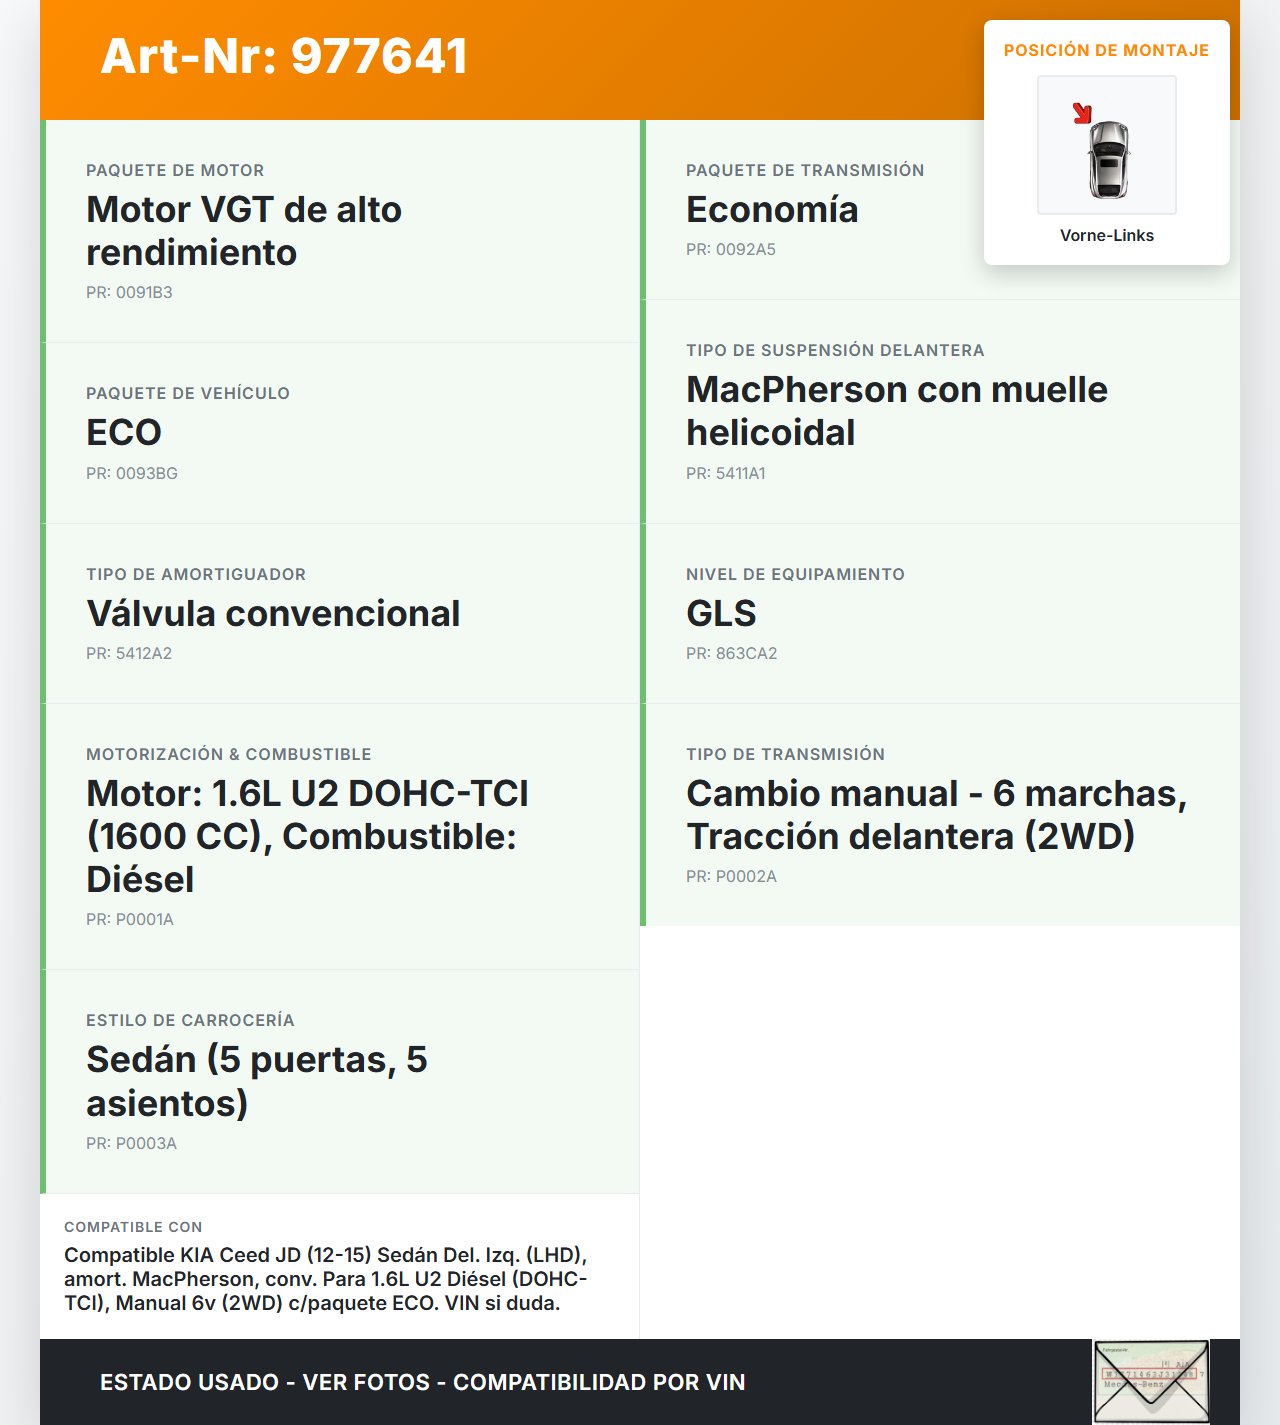Select the Sedán (5 puertas, 5 asientos) entry
Image resolution: width=1280 pixels, height=1425 pixels.
click(x=257, y=1081)
